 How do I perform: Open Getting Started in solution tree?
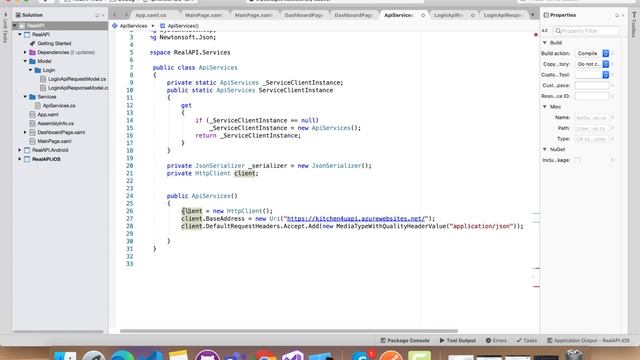(x=54, y=43)
